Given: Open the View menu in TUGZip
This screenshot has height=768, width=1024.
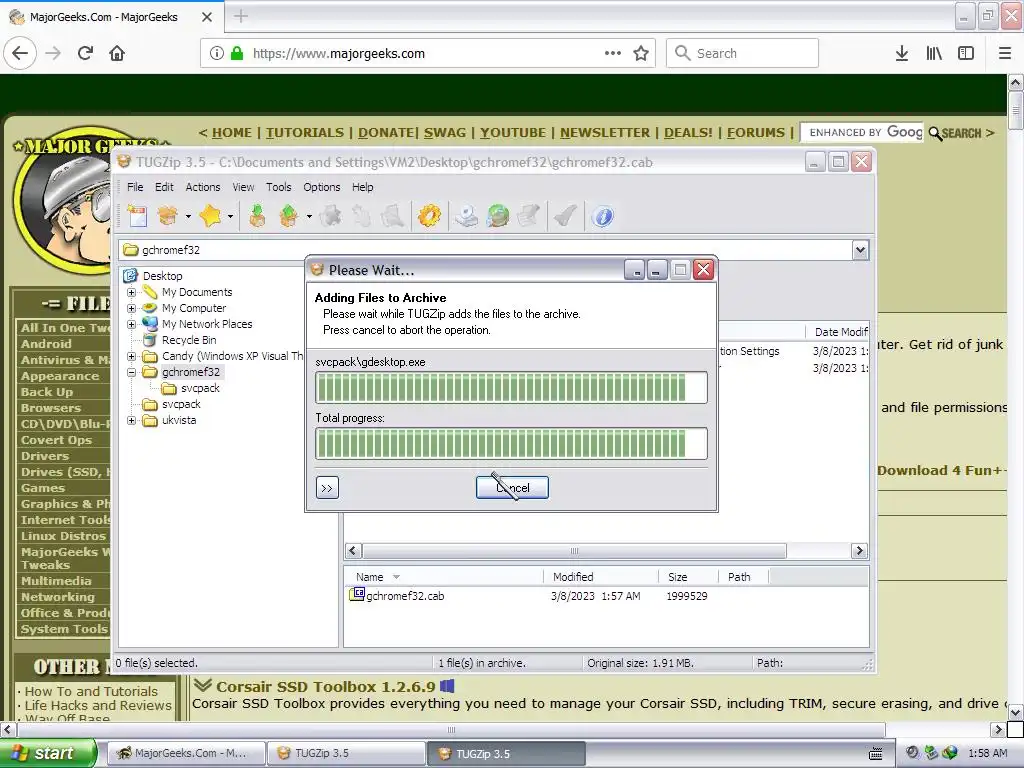Looking at the screenshot, I should click(243, 187).
